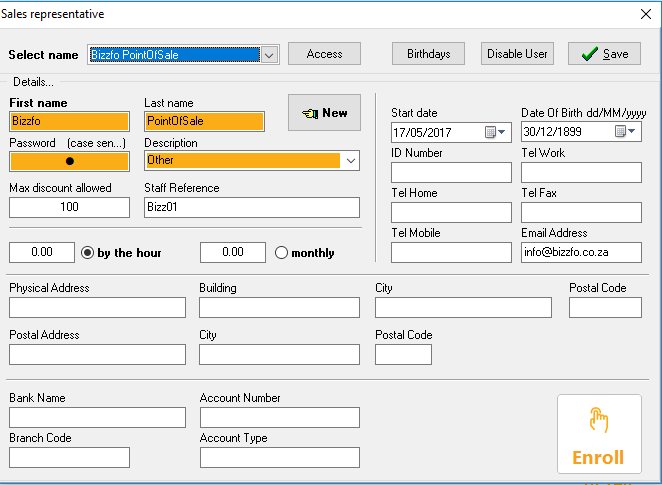Click the Max discount allowed field
The height and width of the screenshot is (485, 662).
(69, 207)
